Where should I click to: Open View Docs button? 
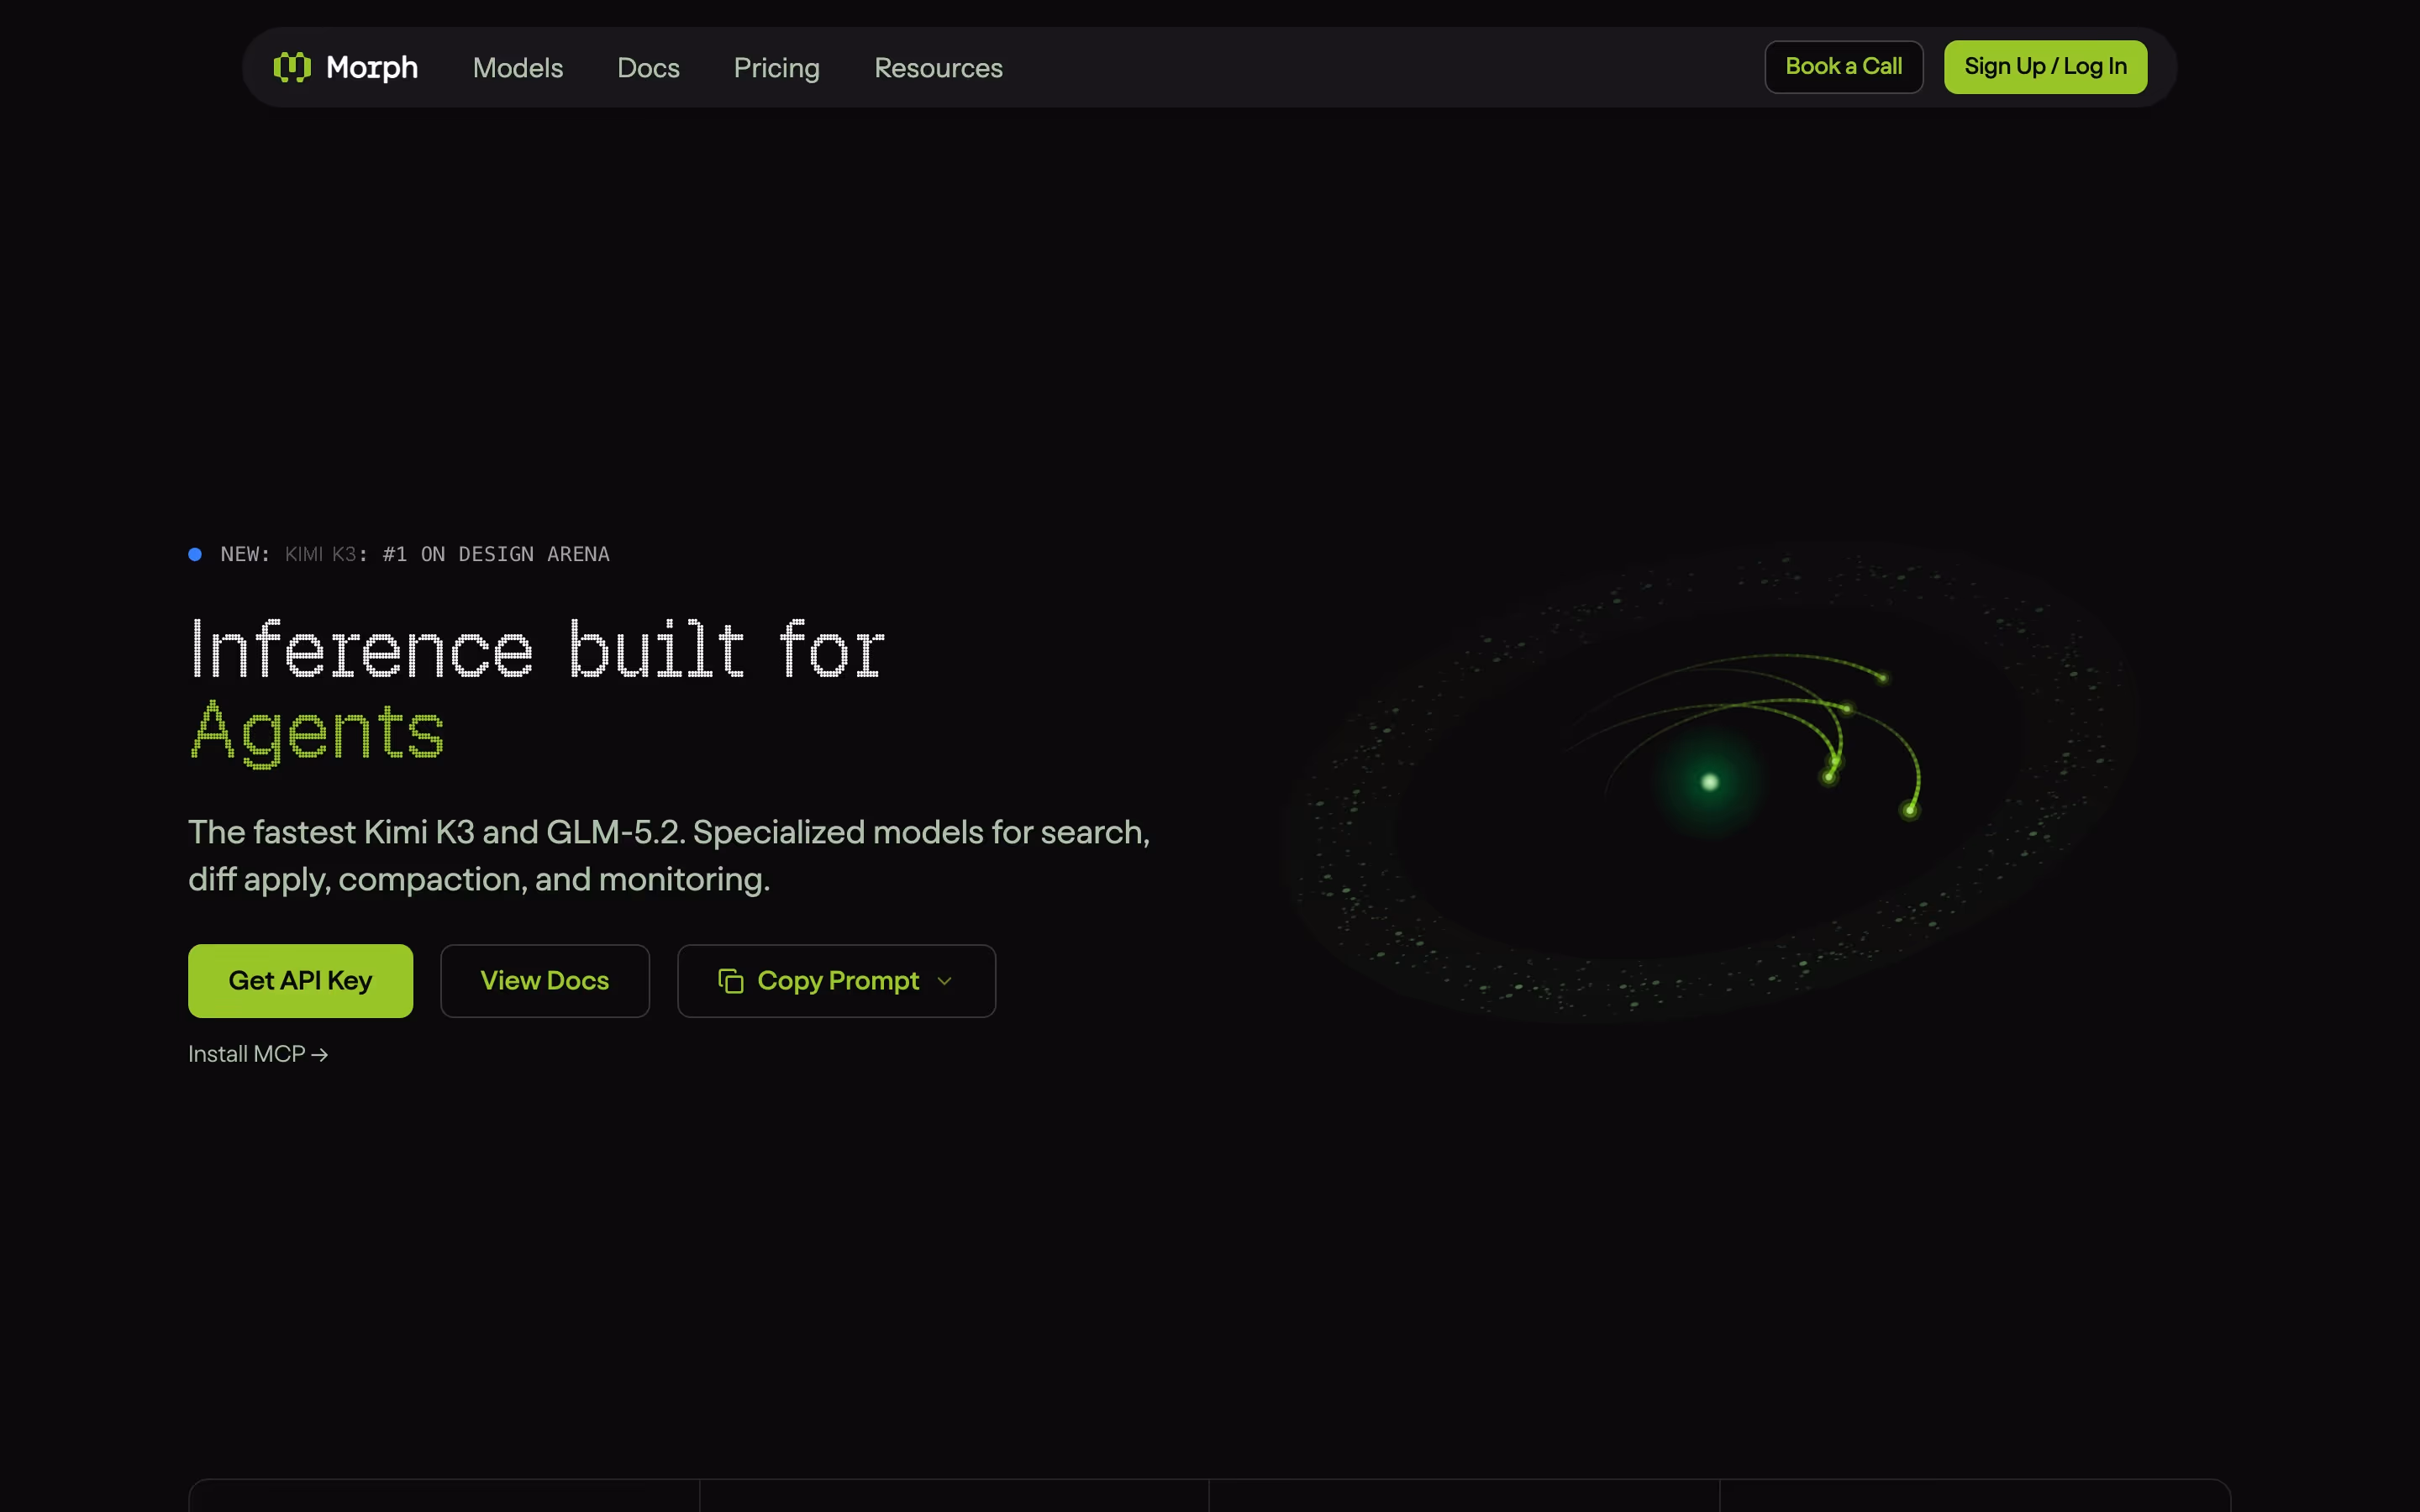point(545,981)
